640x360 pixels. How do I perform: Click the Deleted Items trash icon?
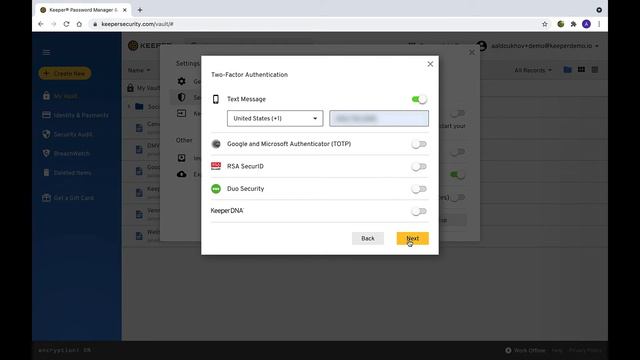[46, 172]
